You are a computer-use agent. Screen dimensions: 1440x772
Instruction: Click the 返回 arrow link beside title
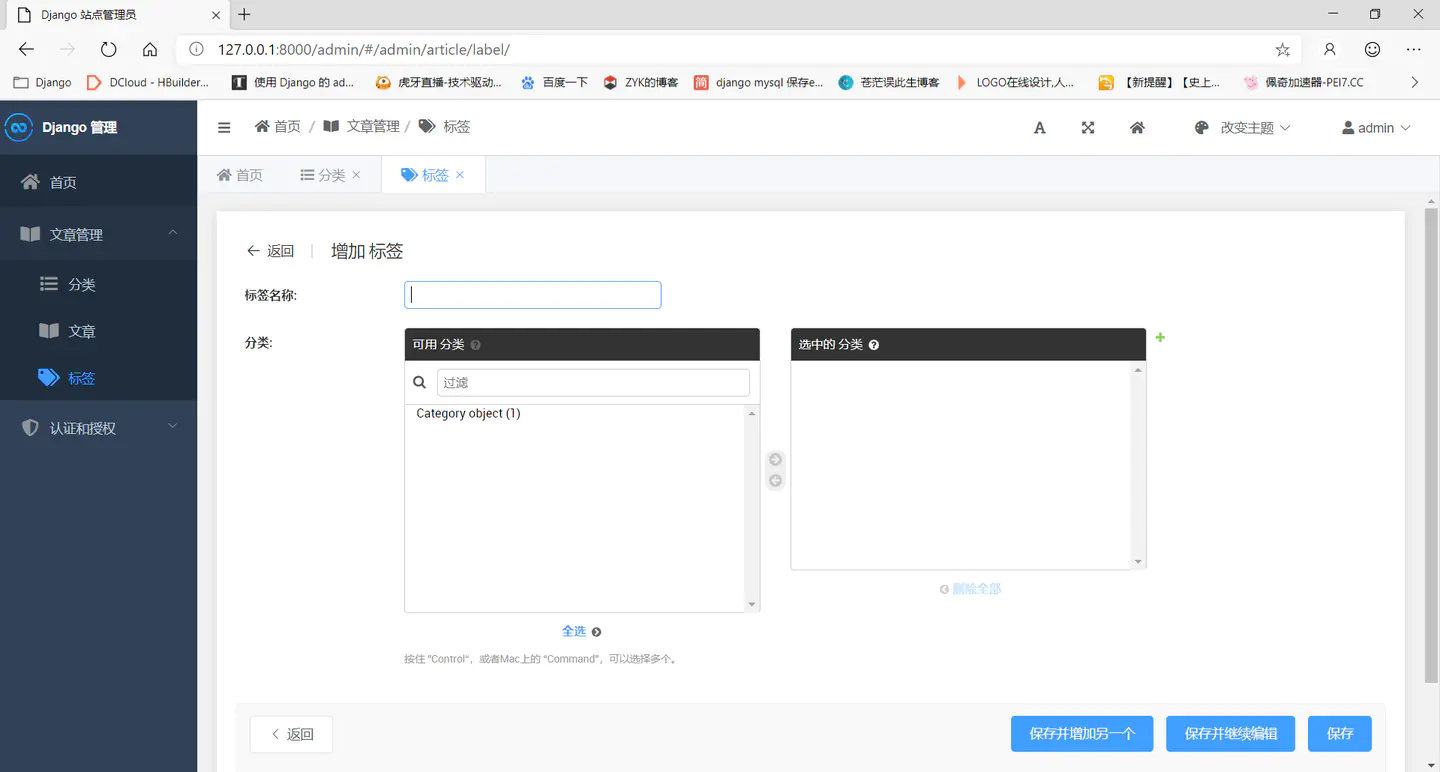pos(270,251)
